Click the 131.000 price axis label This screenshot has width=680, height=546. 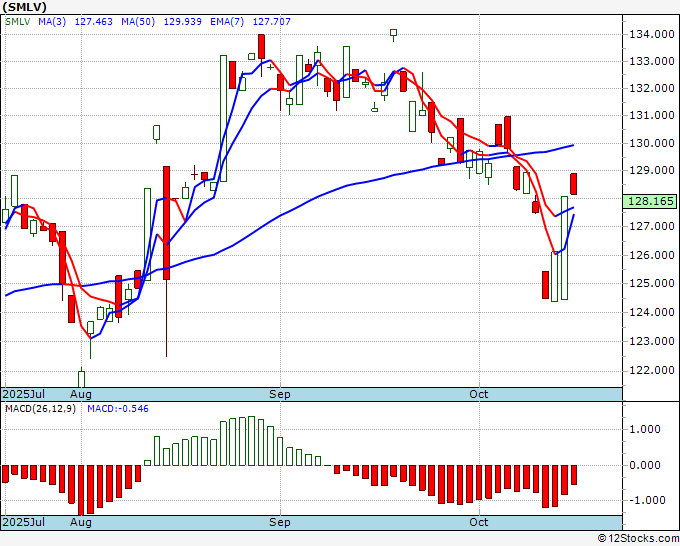click(x=652, y=115)
